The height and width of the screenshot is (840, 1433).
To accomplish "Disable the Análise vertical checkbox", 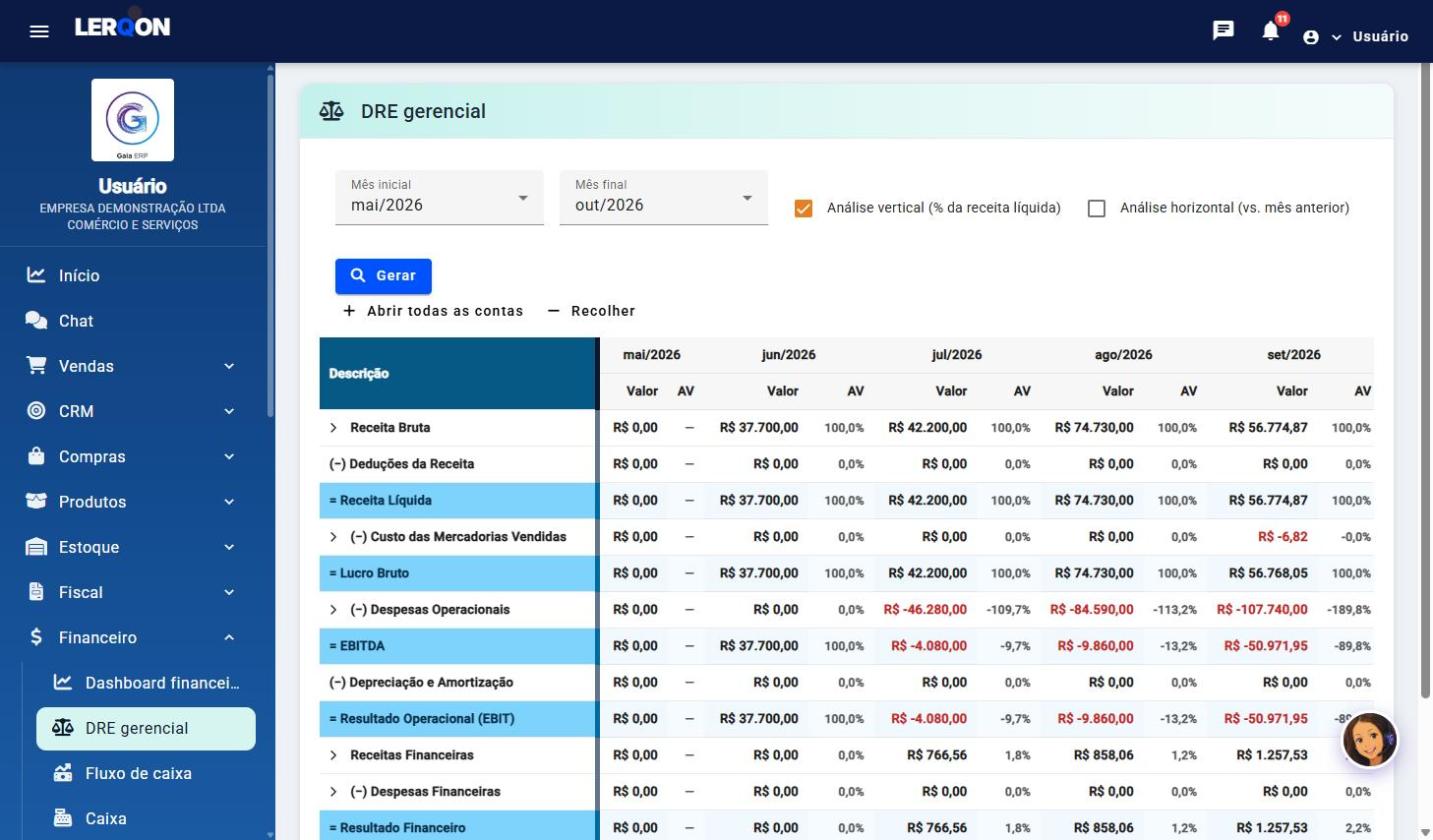I will pos(803,208).
